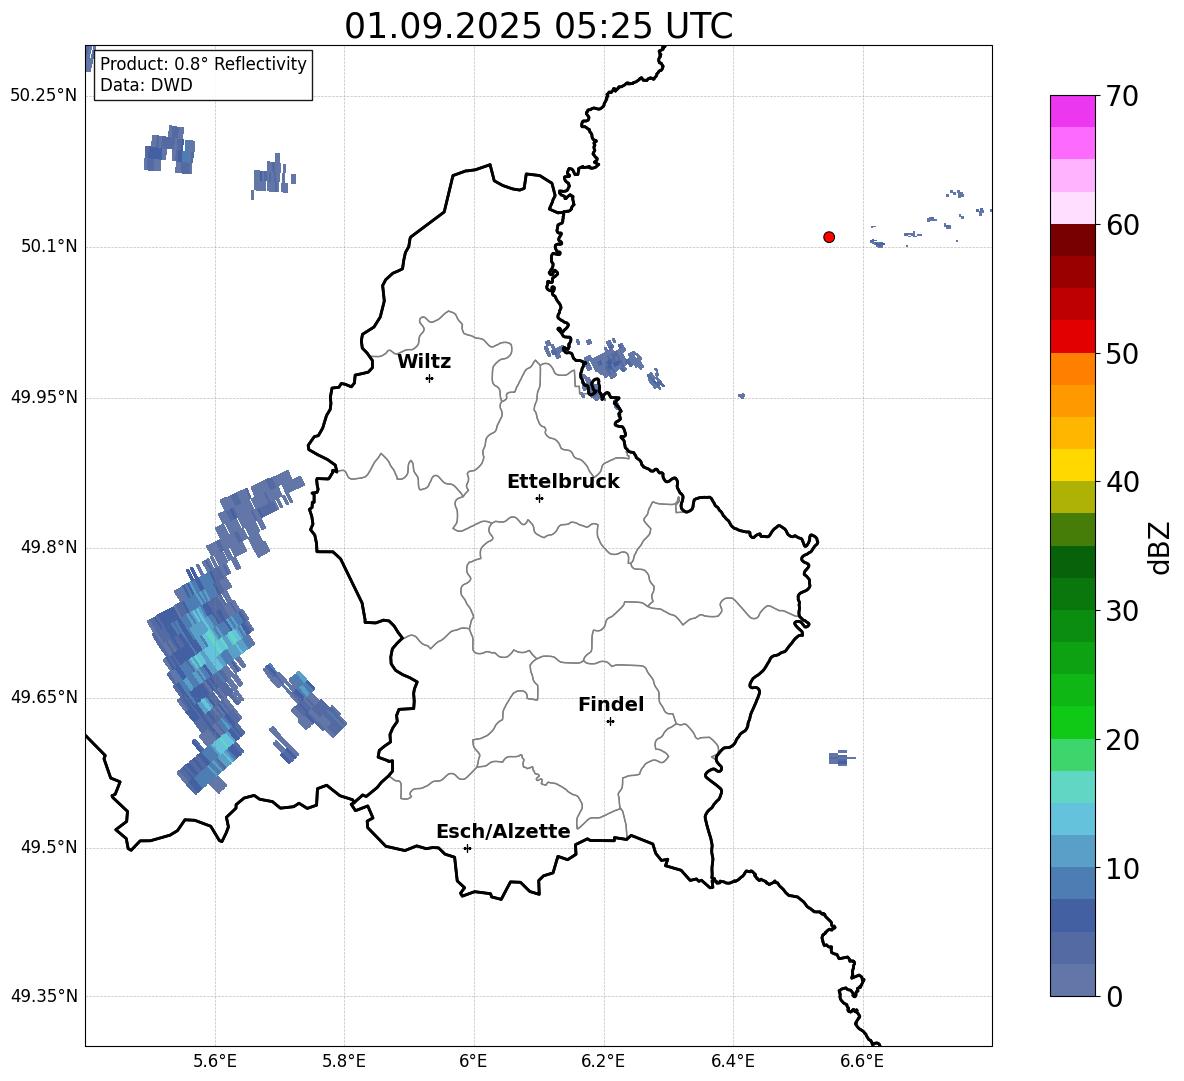The width and height of the screenshot is (1184, 1081).
Task: Click the Ettelbruck location cross marker
Action: [539, 498]
